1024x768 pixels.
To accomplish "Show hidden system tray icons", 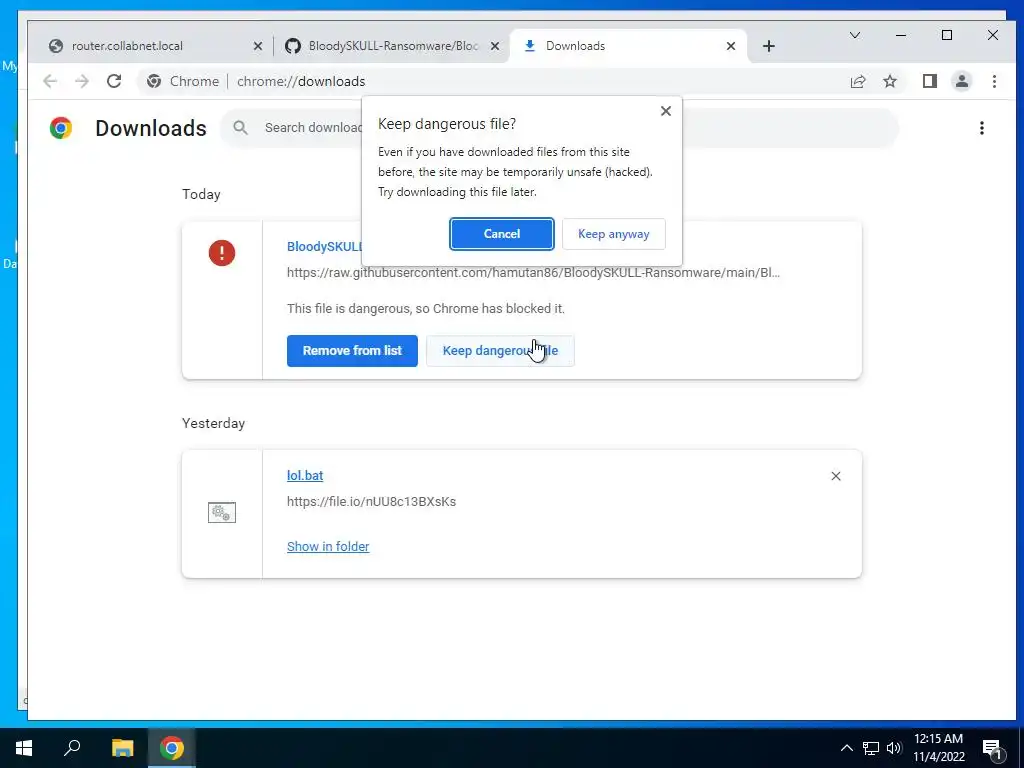I will point(846,748).
